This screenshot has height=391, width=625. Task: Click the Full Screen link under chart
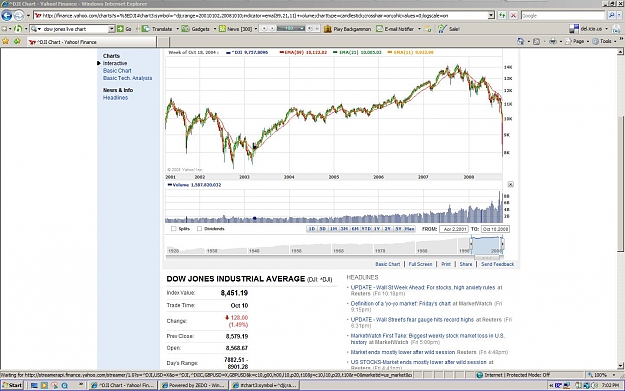click(420, 264)
